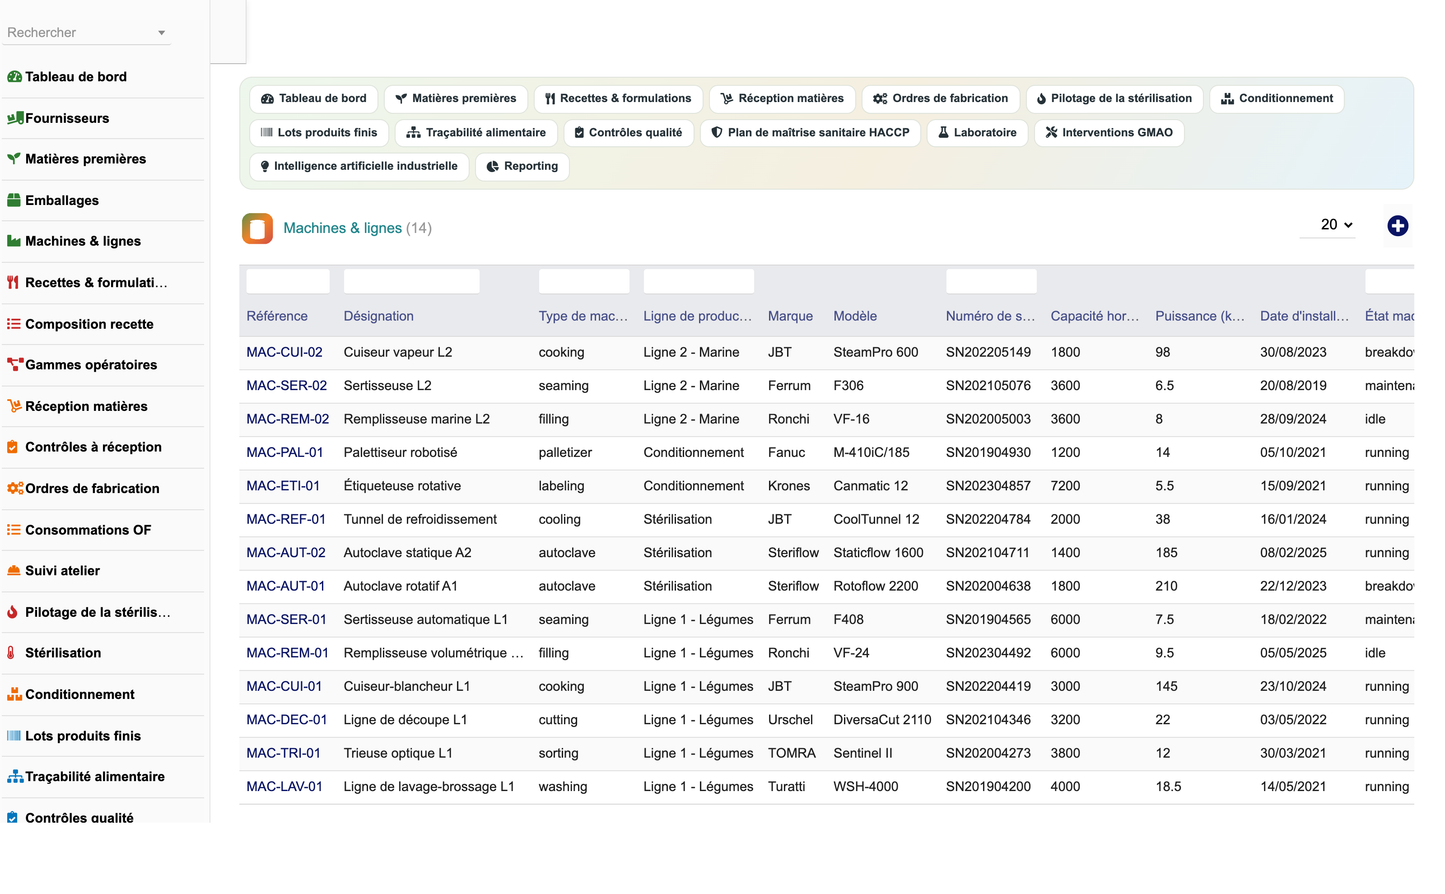Open the Reporting top tab
The width and height of the screenshot is (1445, 894).
(522, 167)
